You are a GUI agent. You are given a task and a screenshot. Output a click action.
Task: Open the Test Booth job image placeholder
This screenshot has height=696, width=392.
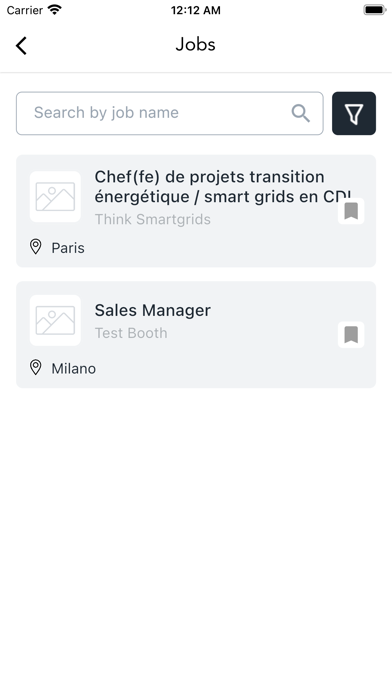(x=55, y=320)
